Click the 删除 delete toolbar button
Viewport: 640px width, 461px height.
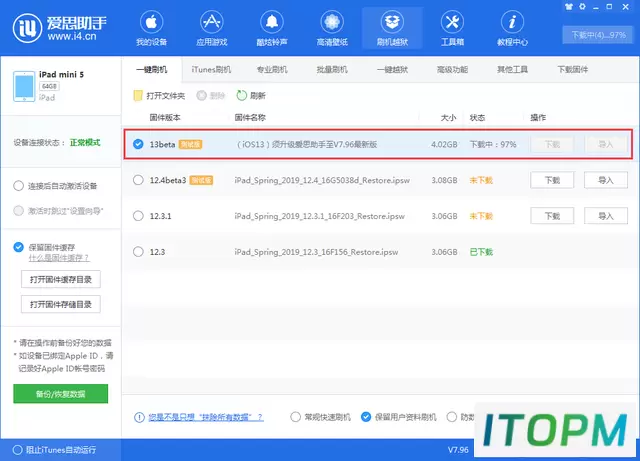(x=211, y=96)
